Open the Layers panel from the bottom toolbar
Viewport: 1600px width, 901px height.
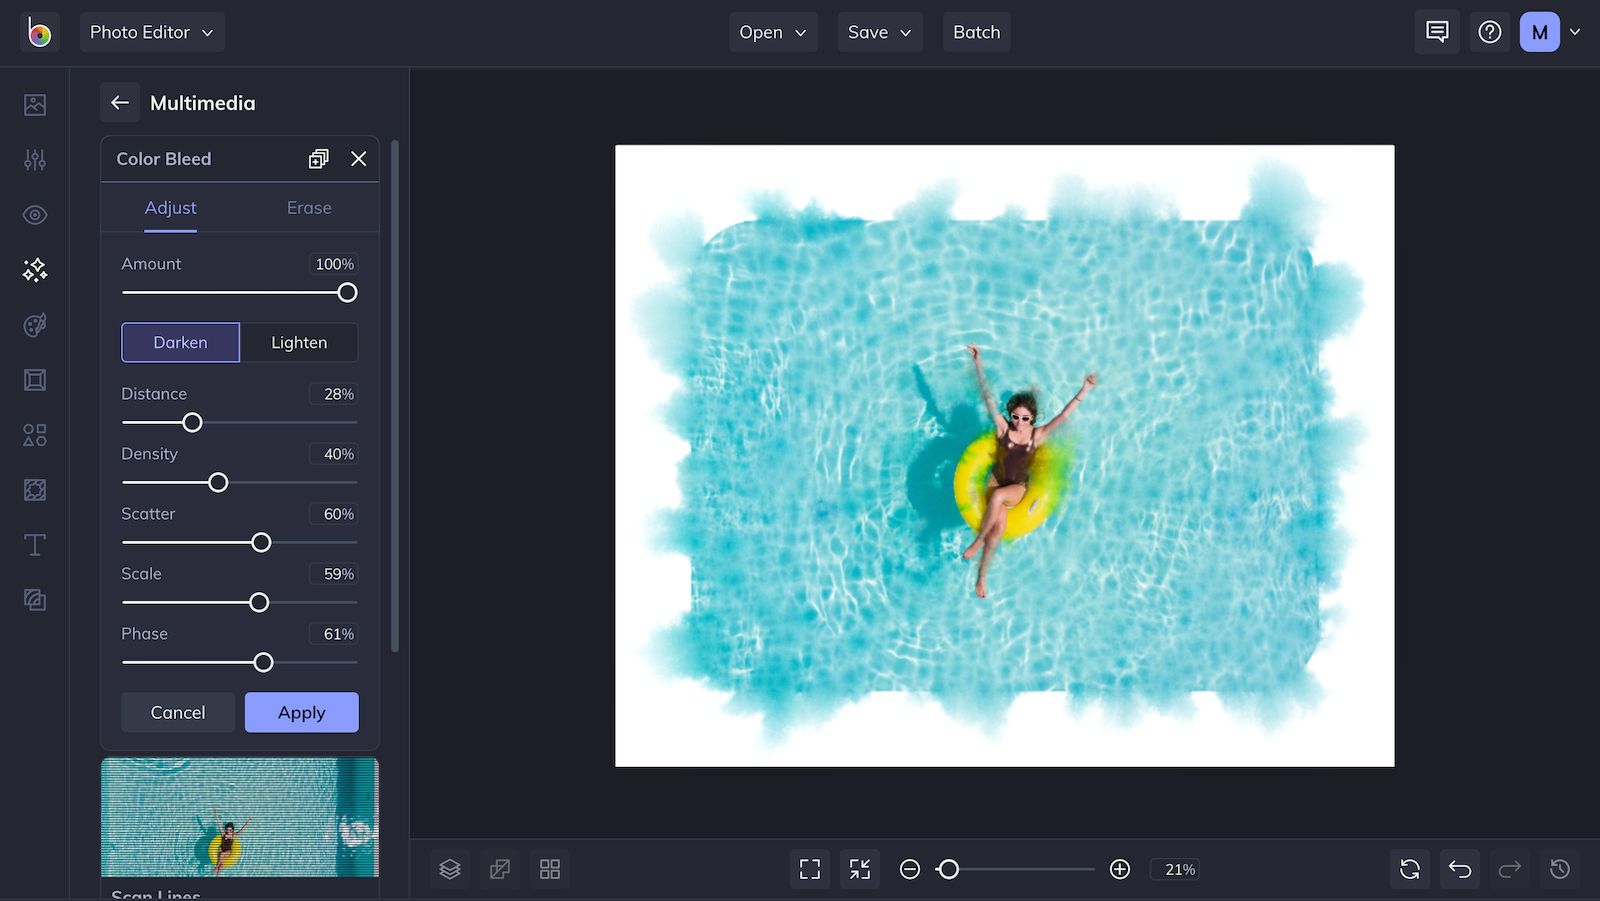449,869
